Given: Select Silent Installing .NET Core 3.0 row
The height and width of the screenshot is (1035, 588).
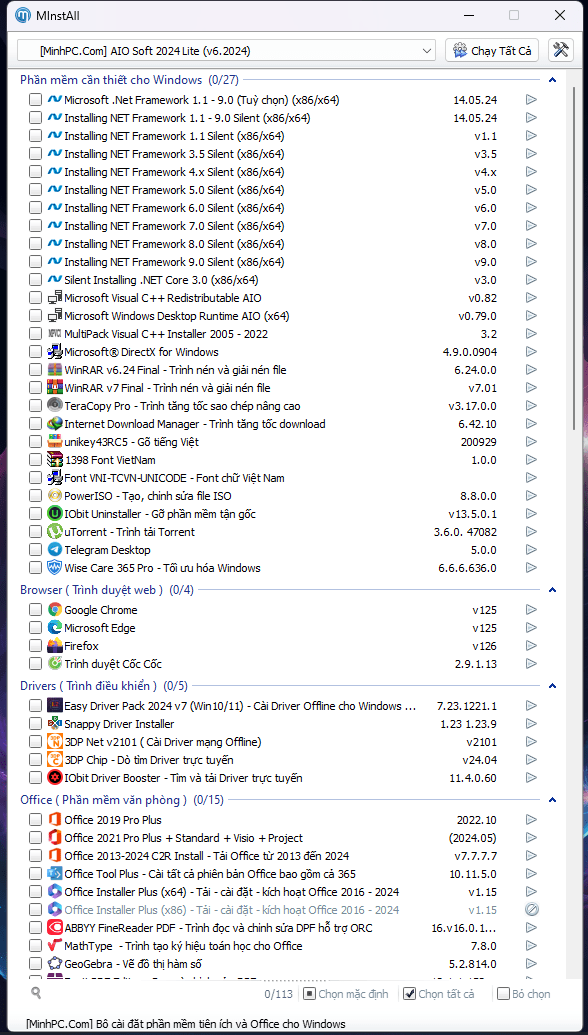Looking at the screenshot, I should [x=161, y=280].
